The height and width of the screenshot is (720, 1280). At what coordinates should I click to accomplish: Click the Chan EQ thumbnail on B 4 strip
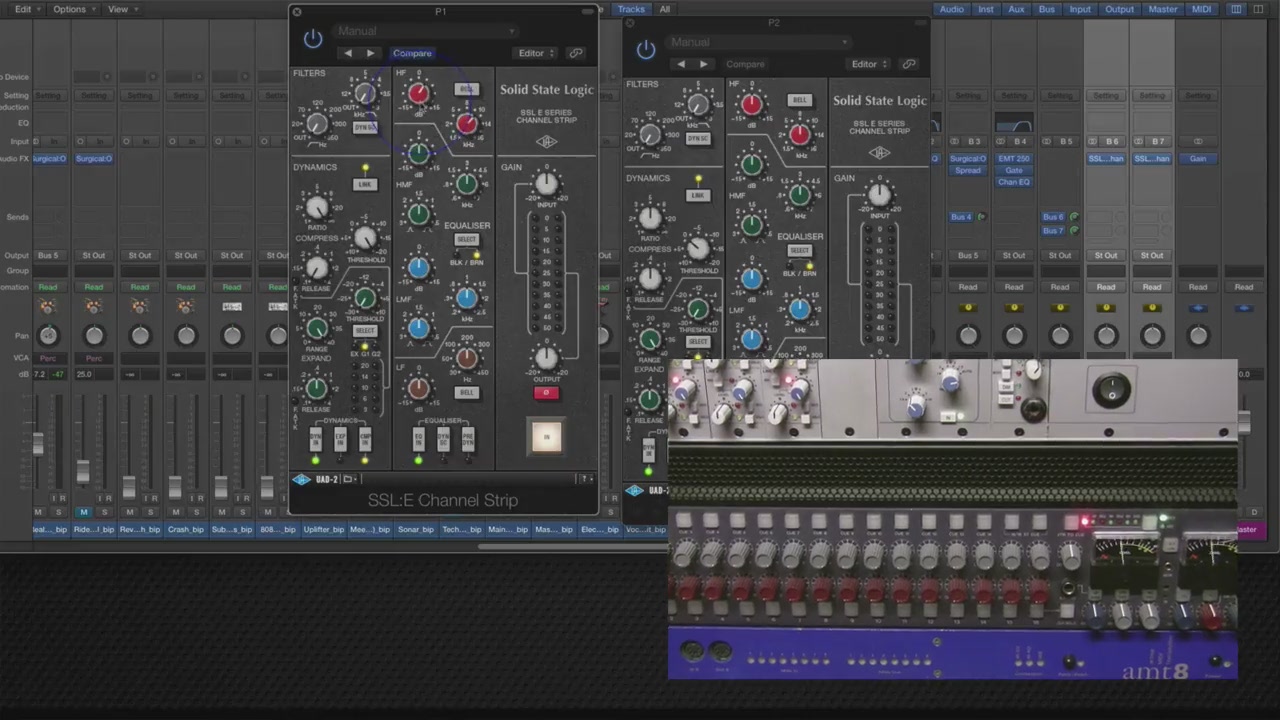click(1014, 124)
